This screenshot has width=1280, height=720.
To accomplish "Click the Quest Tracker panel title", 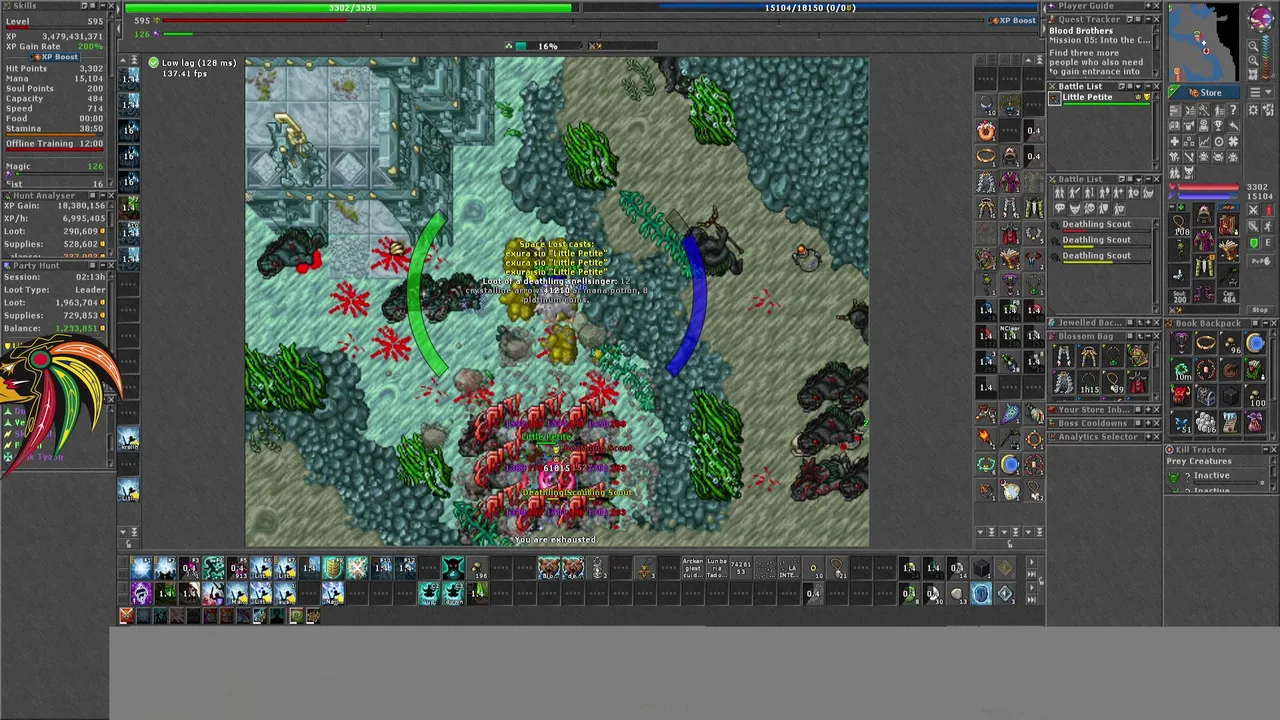I will [x=1089, y=19].
